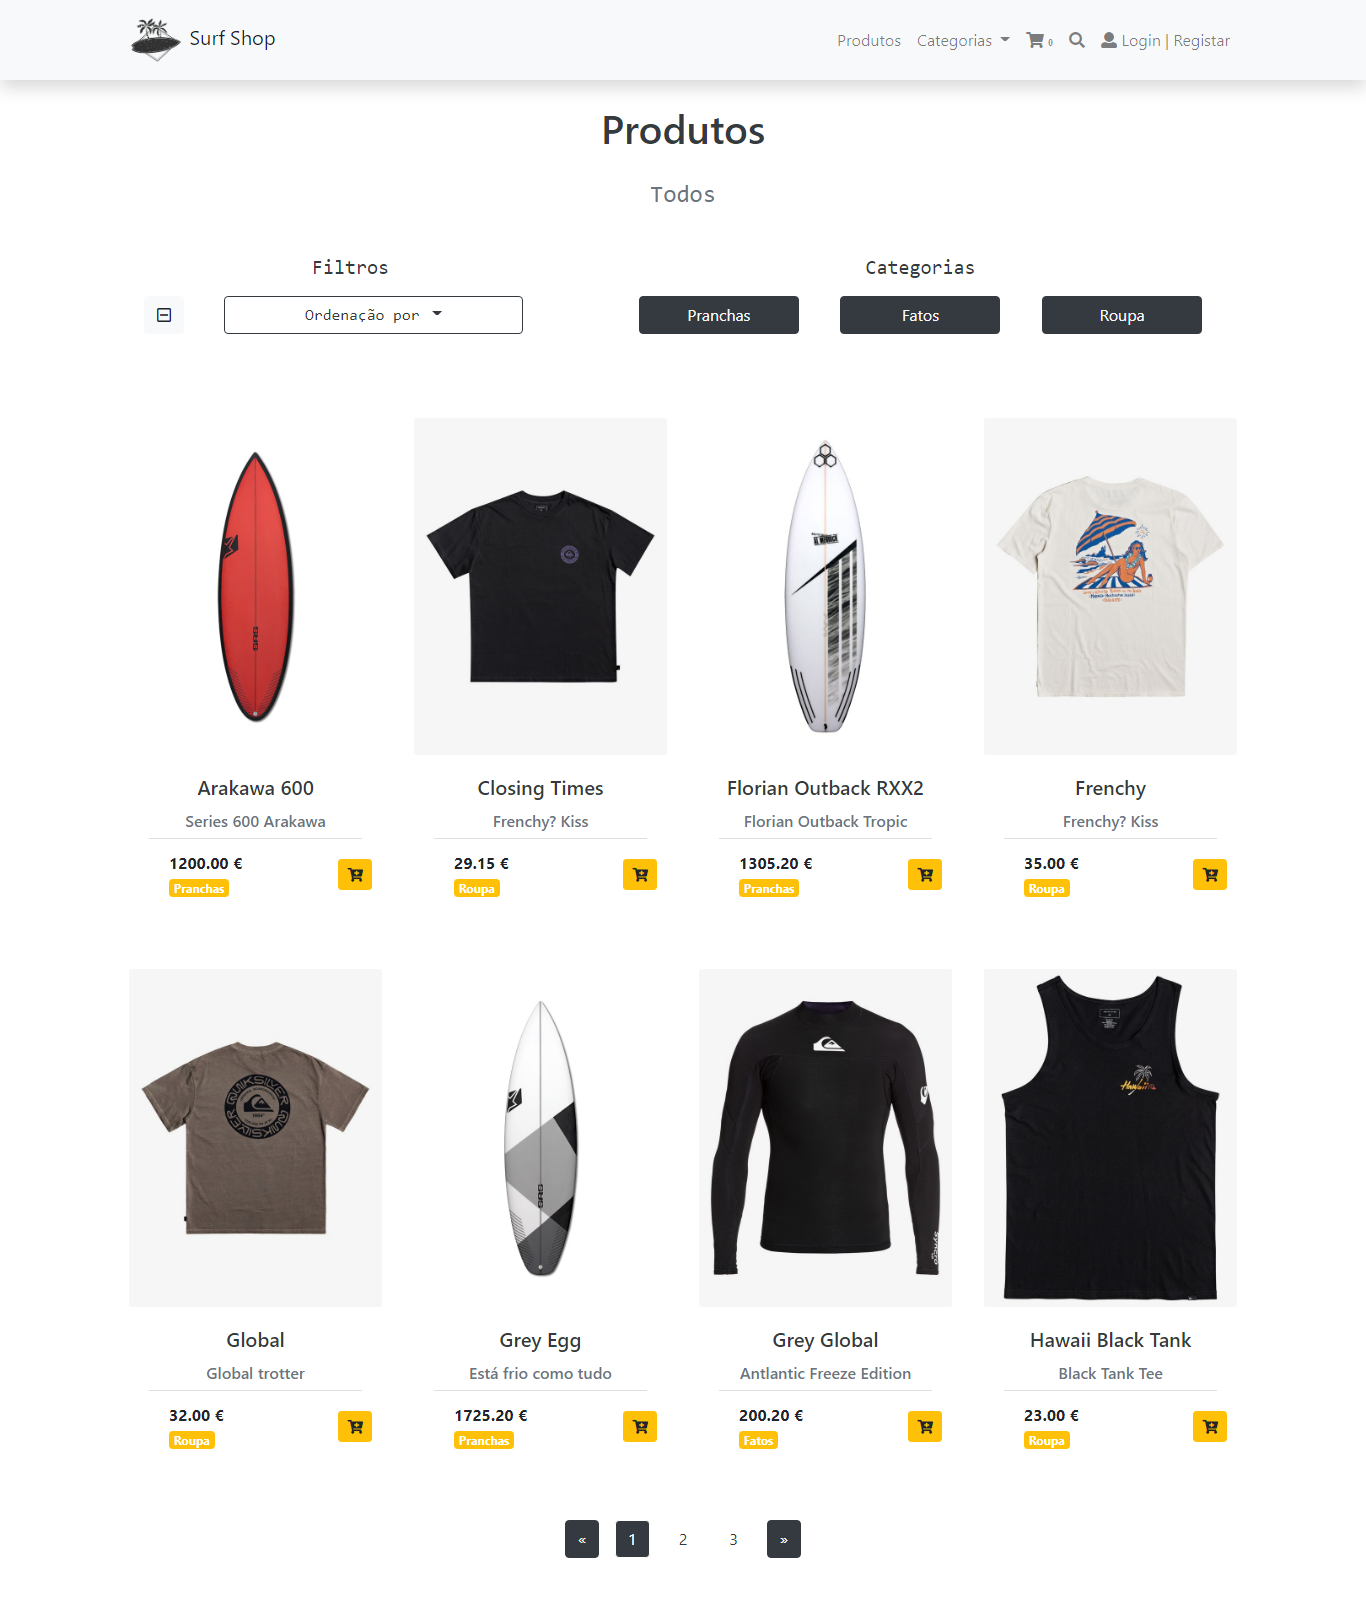This screenshot has width=1366, height=1606.
Task: Add Florian Outback RXX2 to cart
Action: click(x=925, y=875)
